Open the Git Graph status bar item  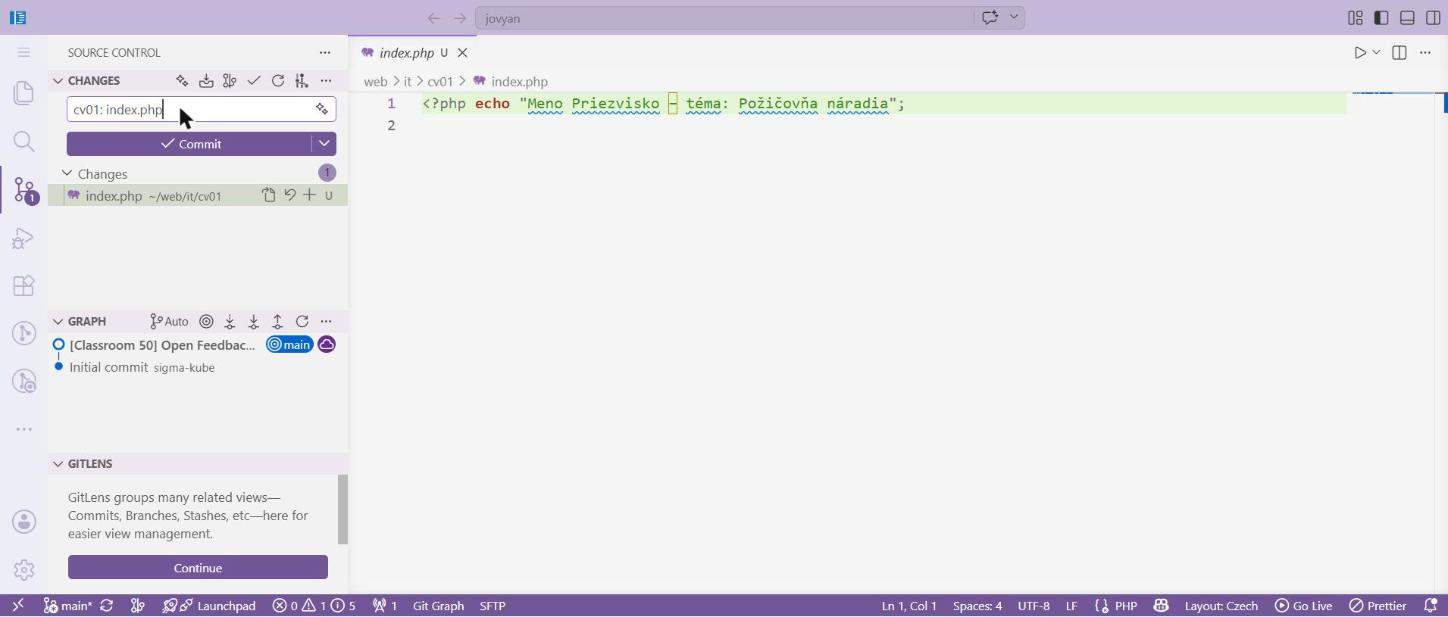(x=438, y=605)
